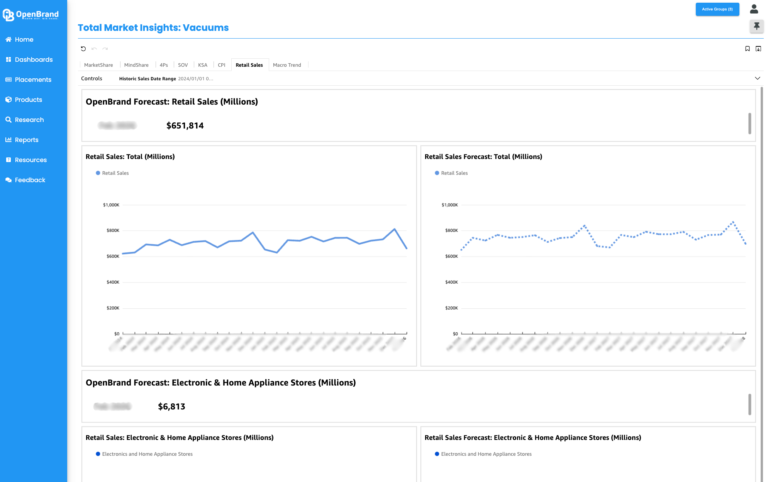Select the Retail Sales tab
Screen dimensions: 768x482
pyautogui.click(x=249, y=65)
